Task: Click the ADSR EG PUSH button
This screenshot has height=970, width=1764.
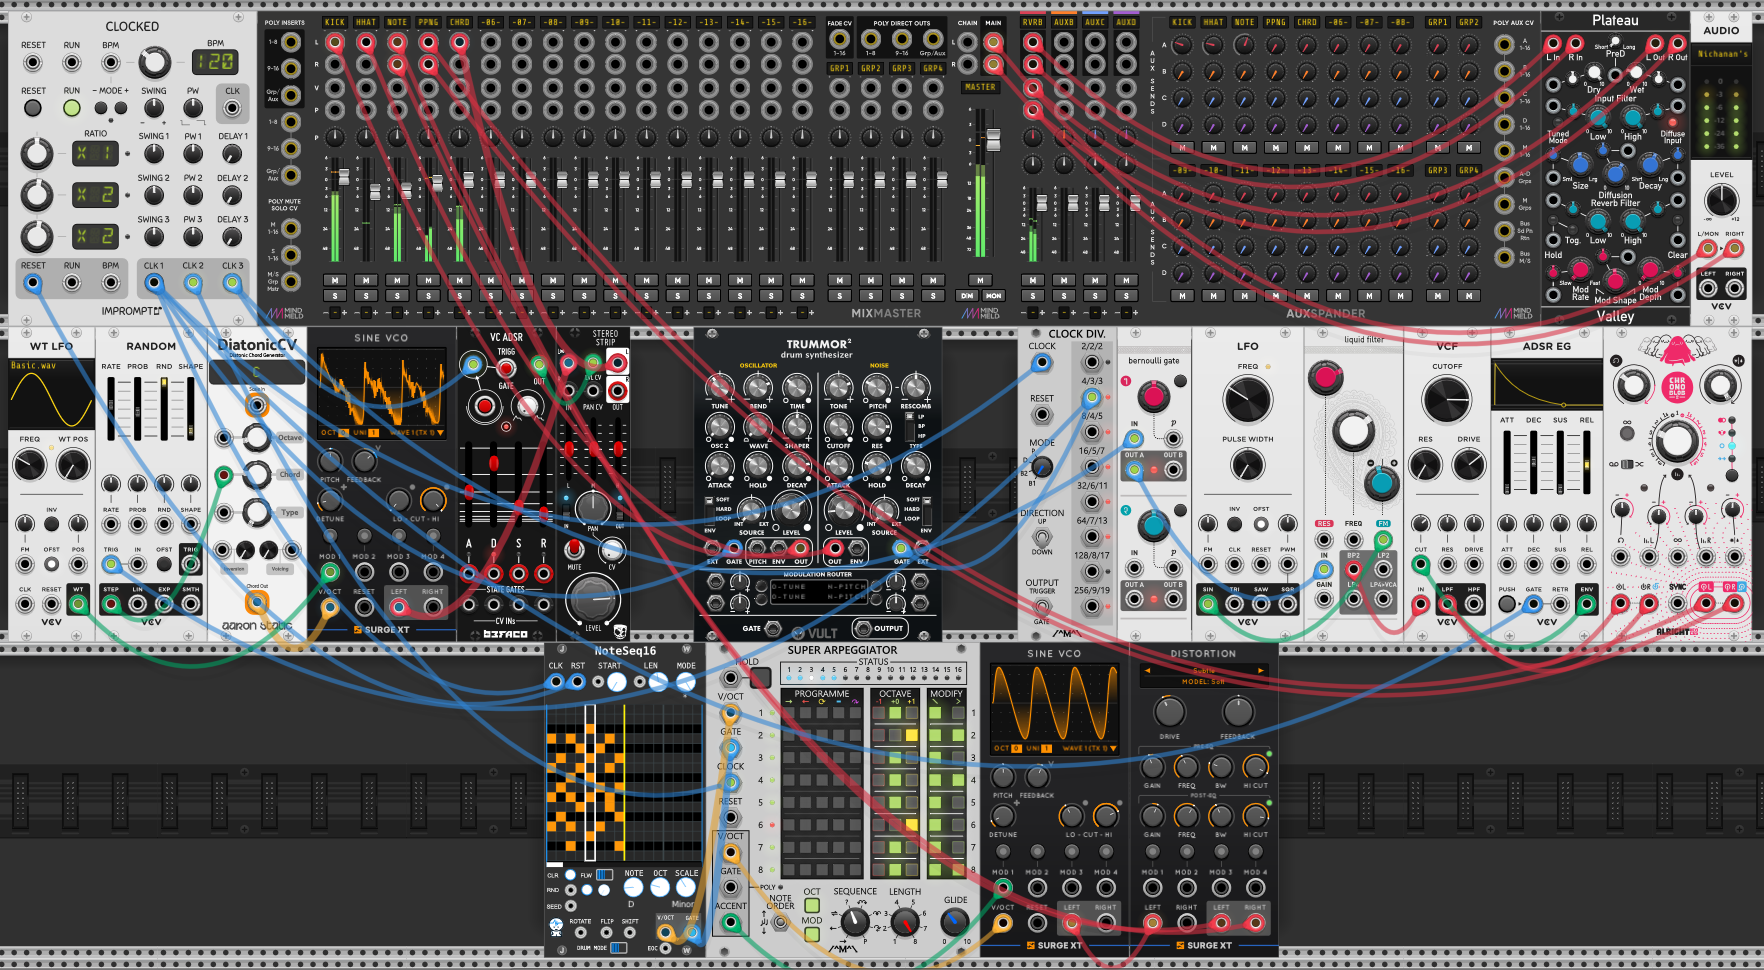Action: coord(1507,604)
